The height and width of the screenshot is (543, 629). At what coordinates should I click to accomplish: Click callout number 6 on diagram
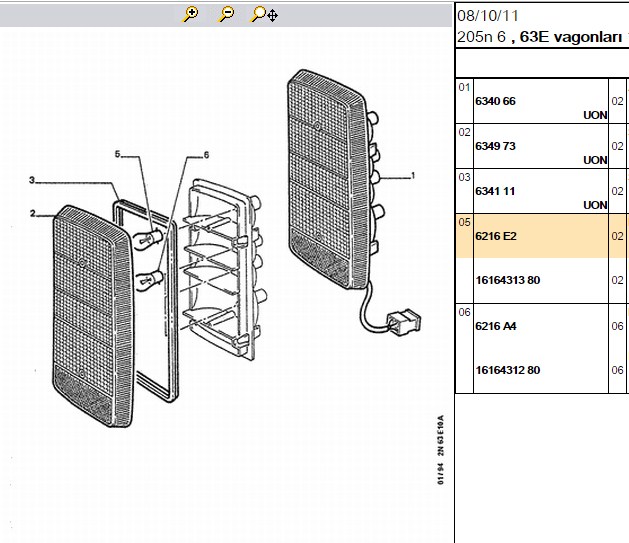[206, 155]
